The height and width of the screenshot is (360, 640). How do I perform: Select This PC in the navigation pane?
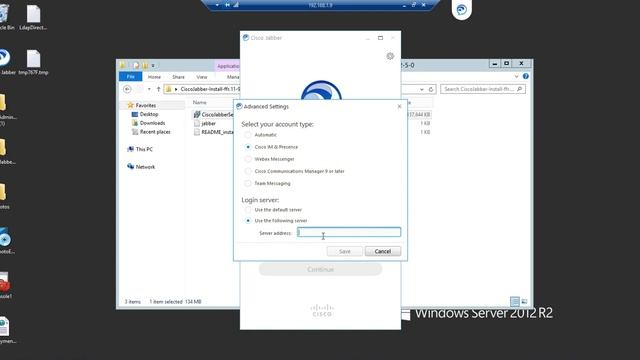click(x=144, y=149)
